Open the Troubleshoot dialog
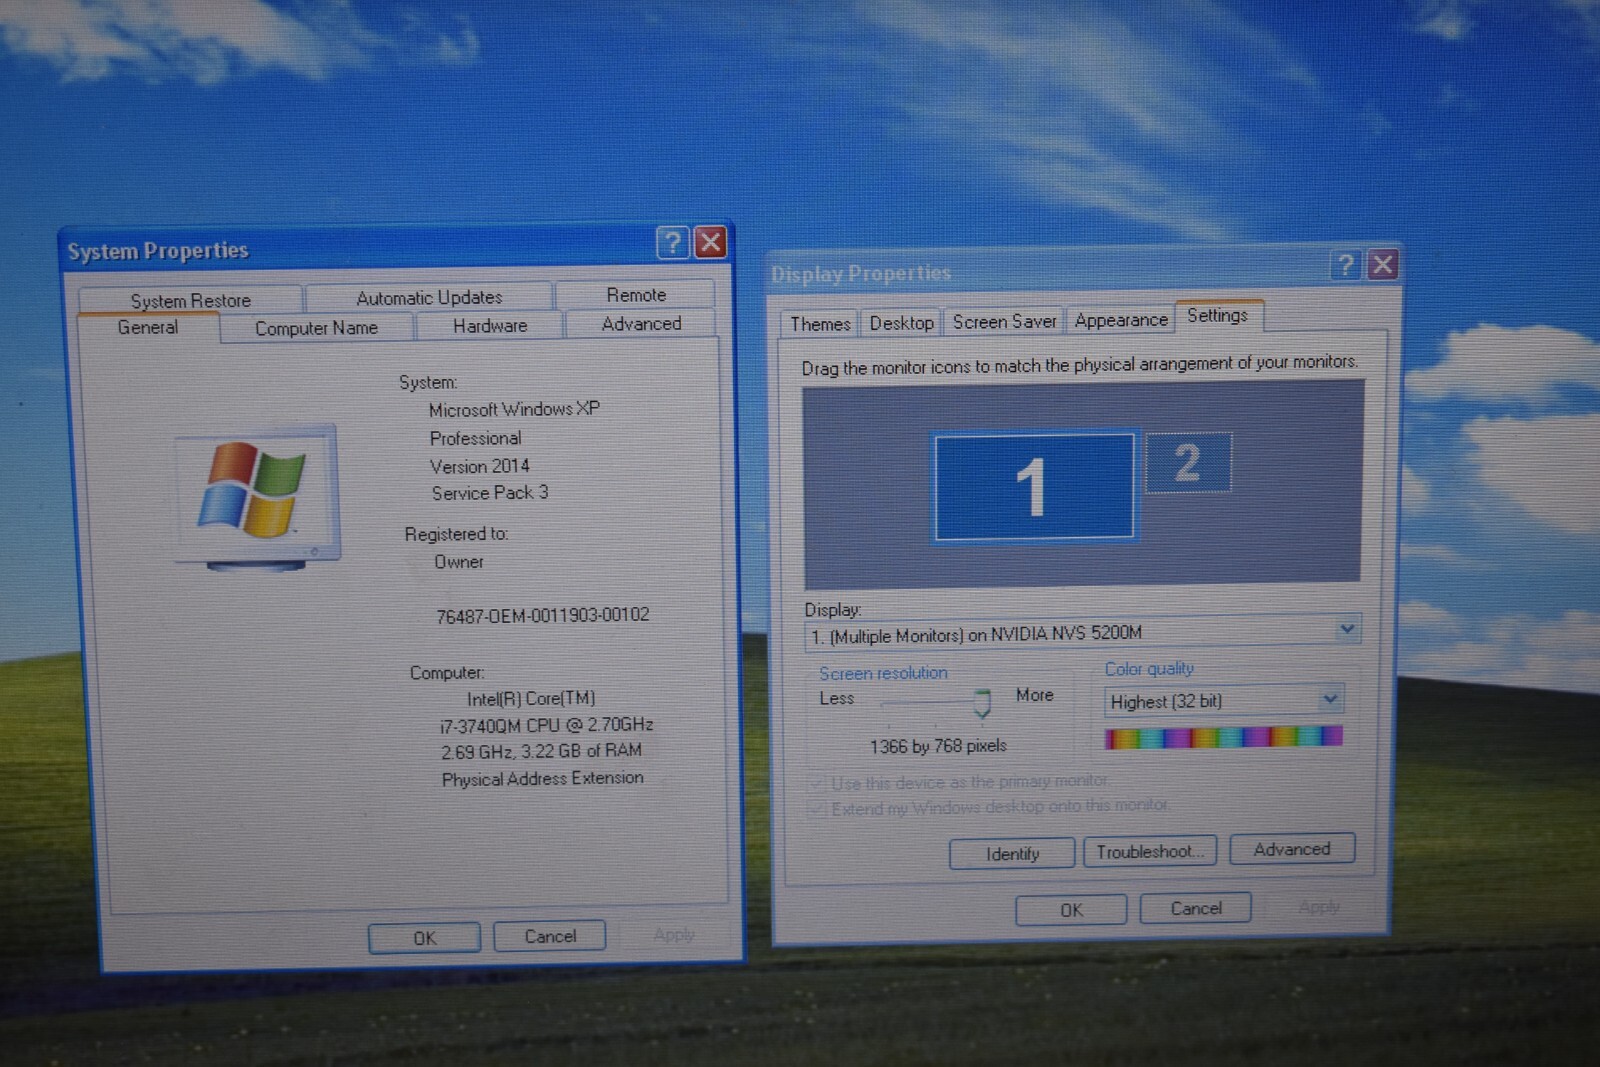The image size is (1600, 1067). click(x=1150, y=851)
